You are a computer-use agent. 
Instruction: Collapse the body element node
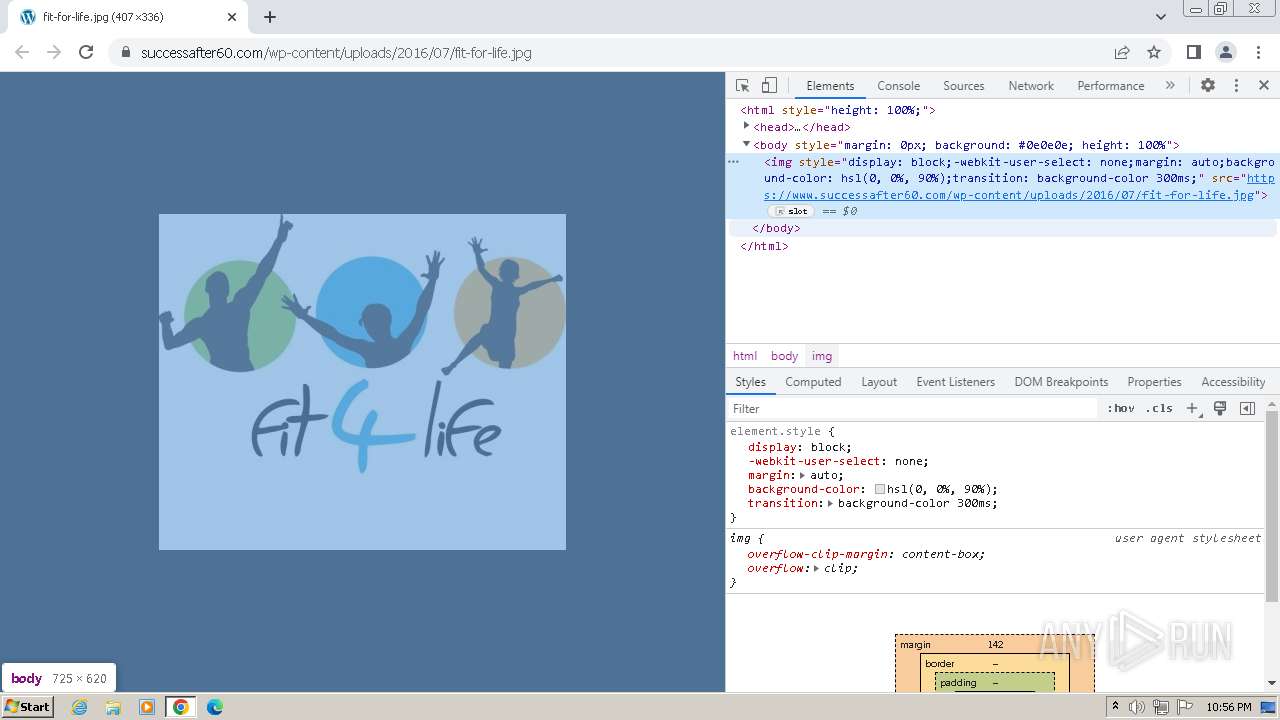pos(746,144)
